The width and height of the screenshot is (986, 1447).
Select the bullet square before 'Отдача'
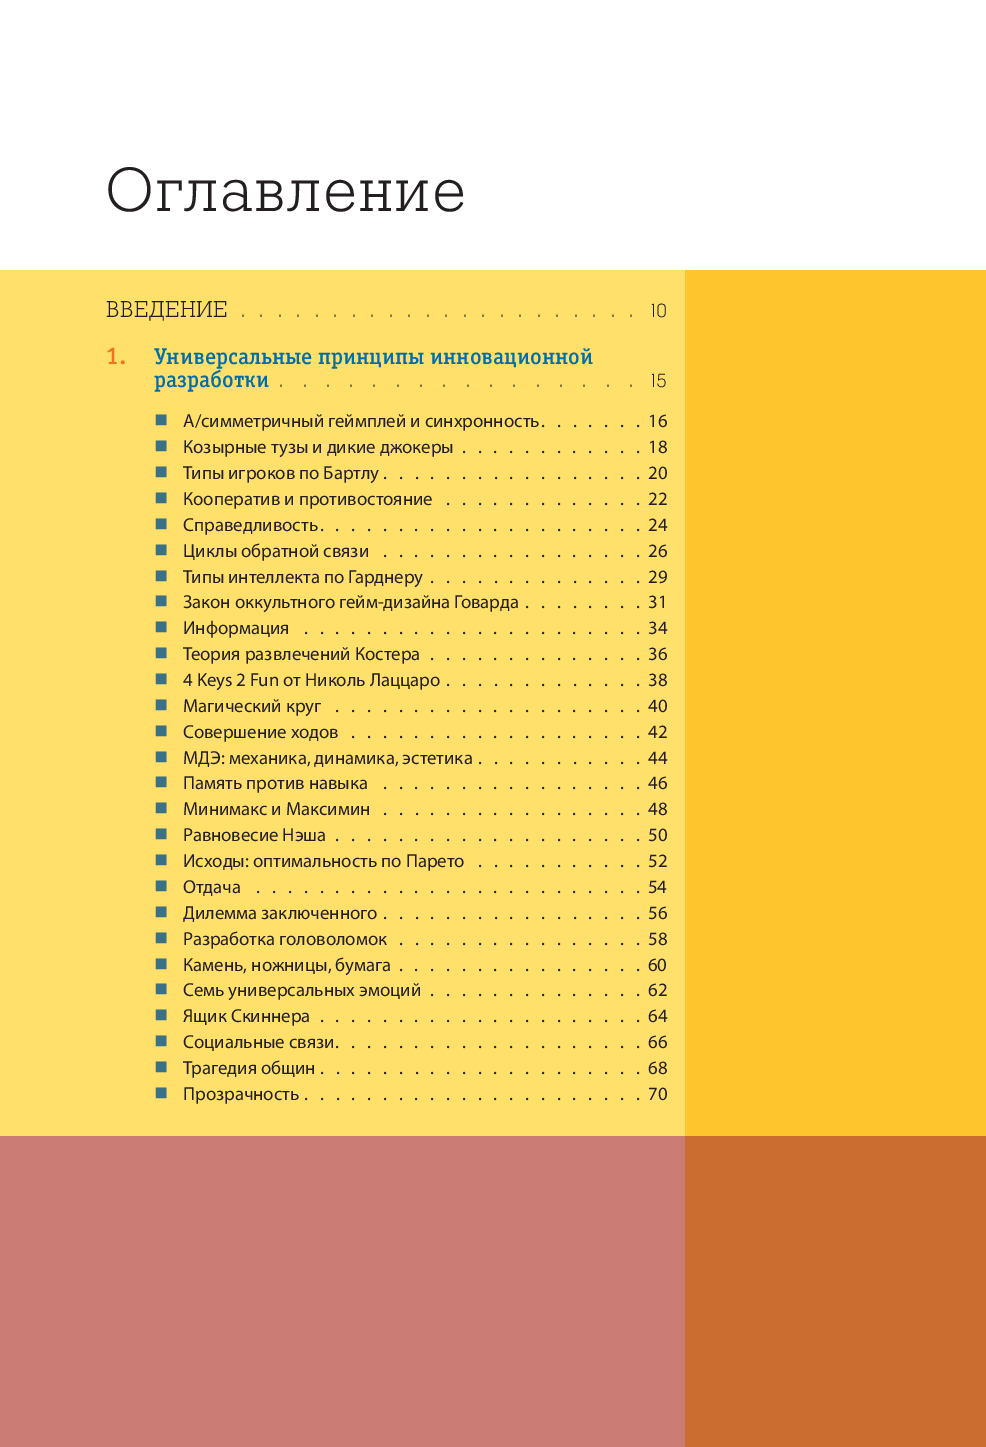tap(161, 886)
